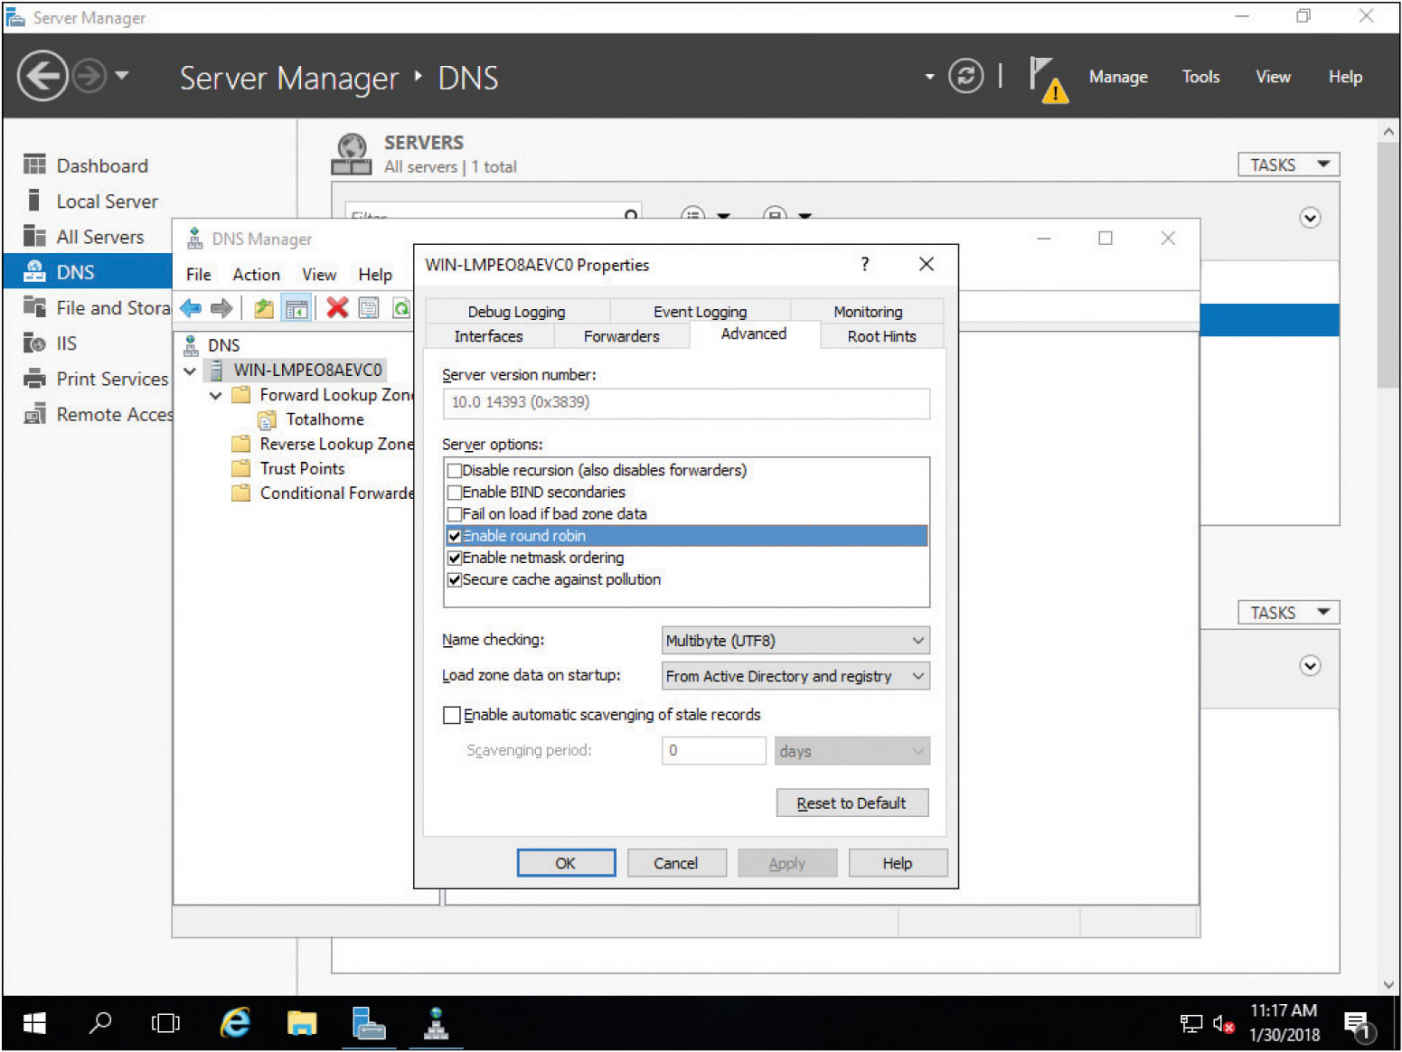
Task: Open the upper SERVERS TASKS dropdown
Action: [x=1288, y=165]
